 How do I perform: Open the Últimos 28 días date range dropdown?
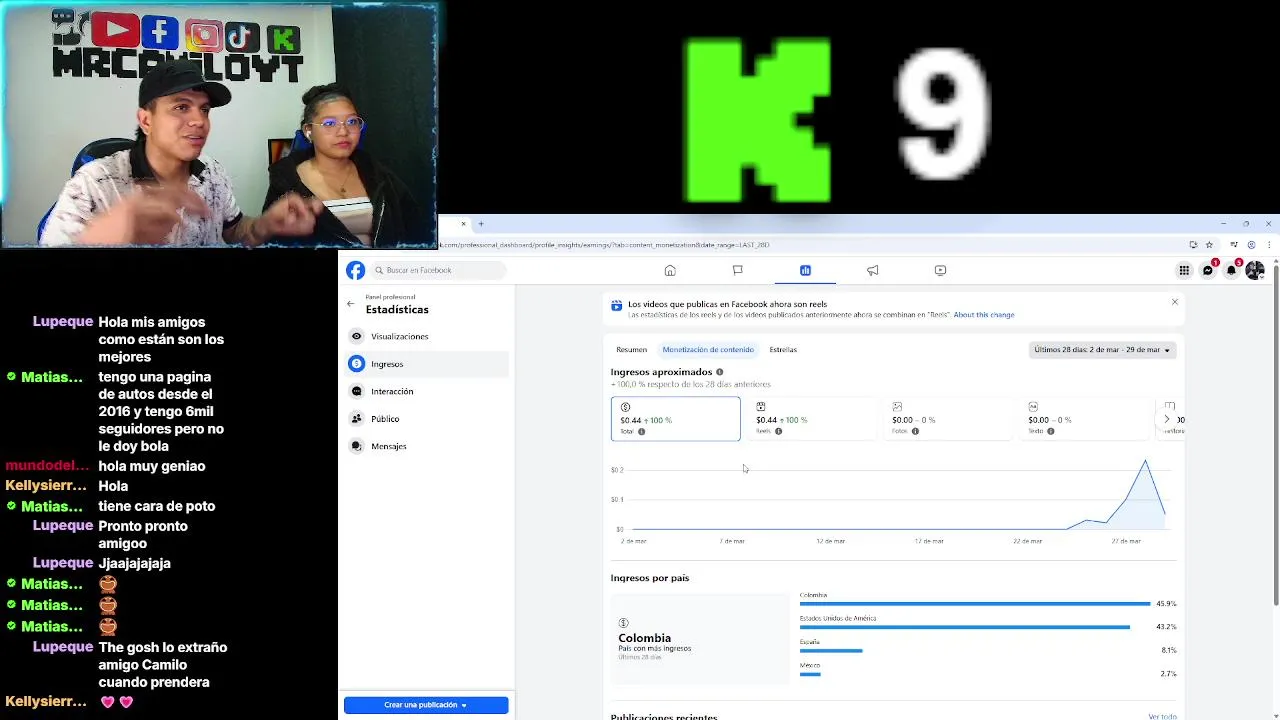1102,350
